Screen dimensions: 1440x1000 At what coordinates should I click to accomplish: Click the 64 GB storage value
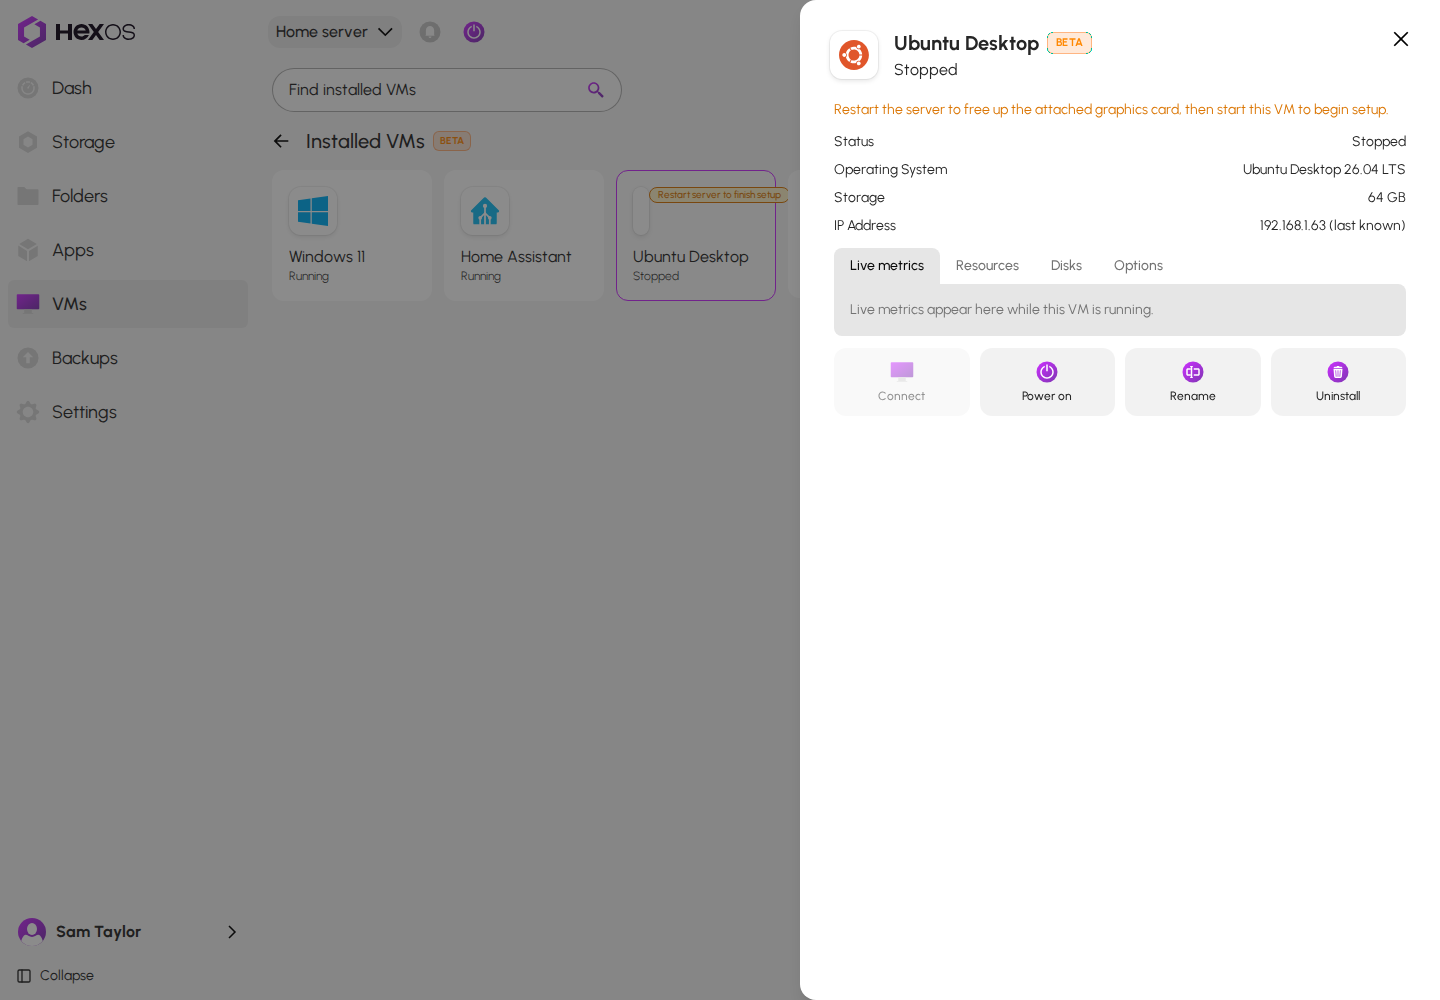pyautogui.click(x=1386, y=197)
